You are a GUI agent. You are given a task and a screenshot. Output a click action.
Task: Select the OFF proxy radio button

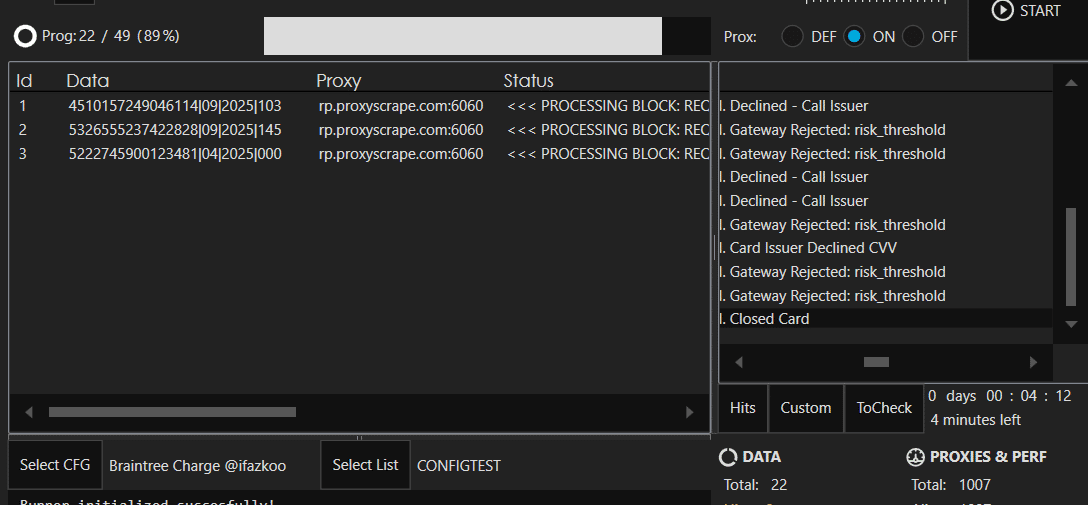(x=913, y=36)
